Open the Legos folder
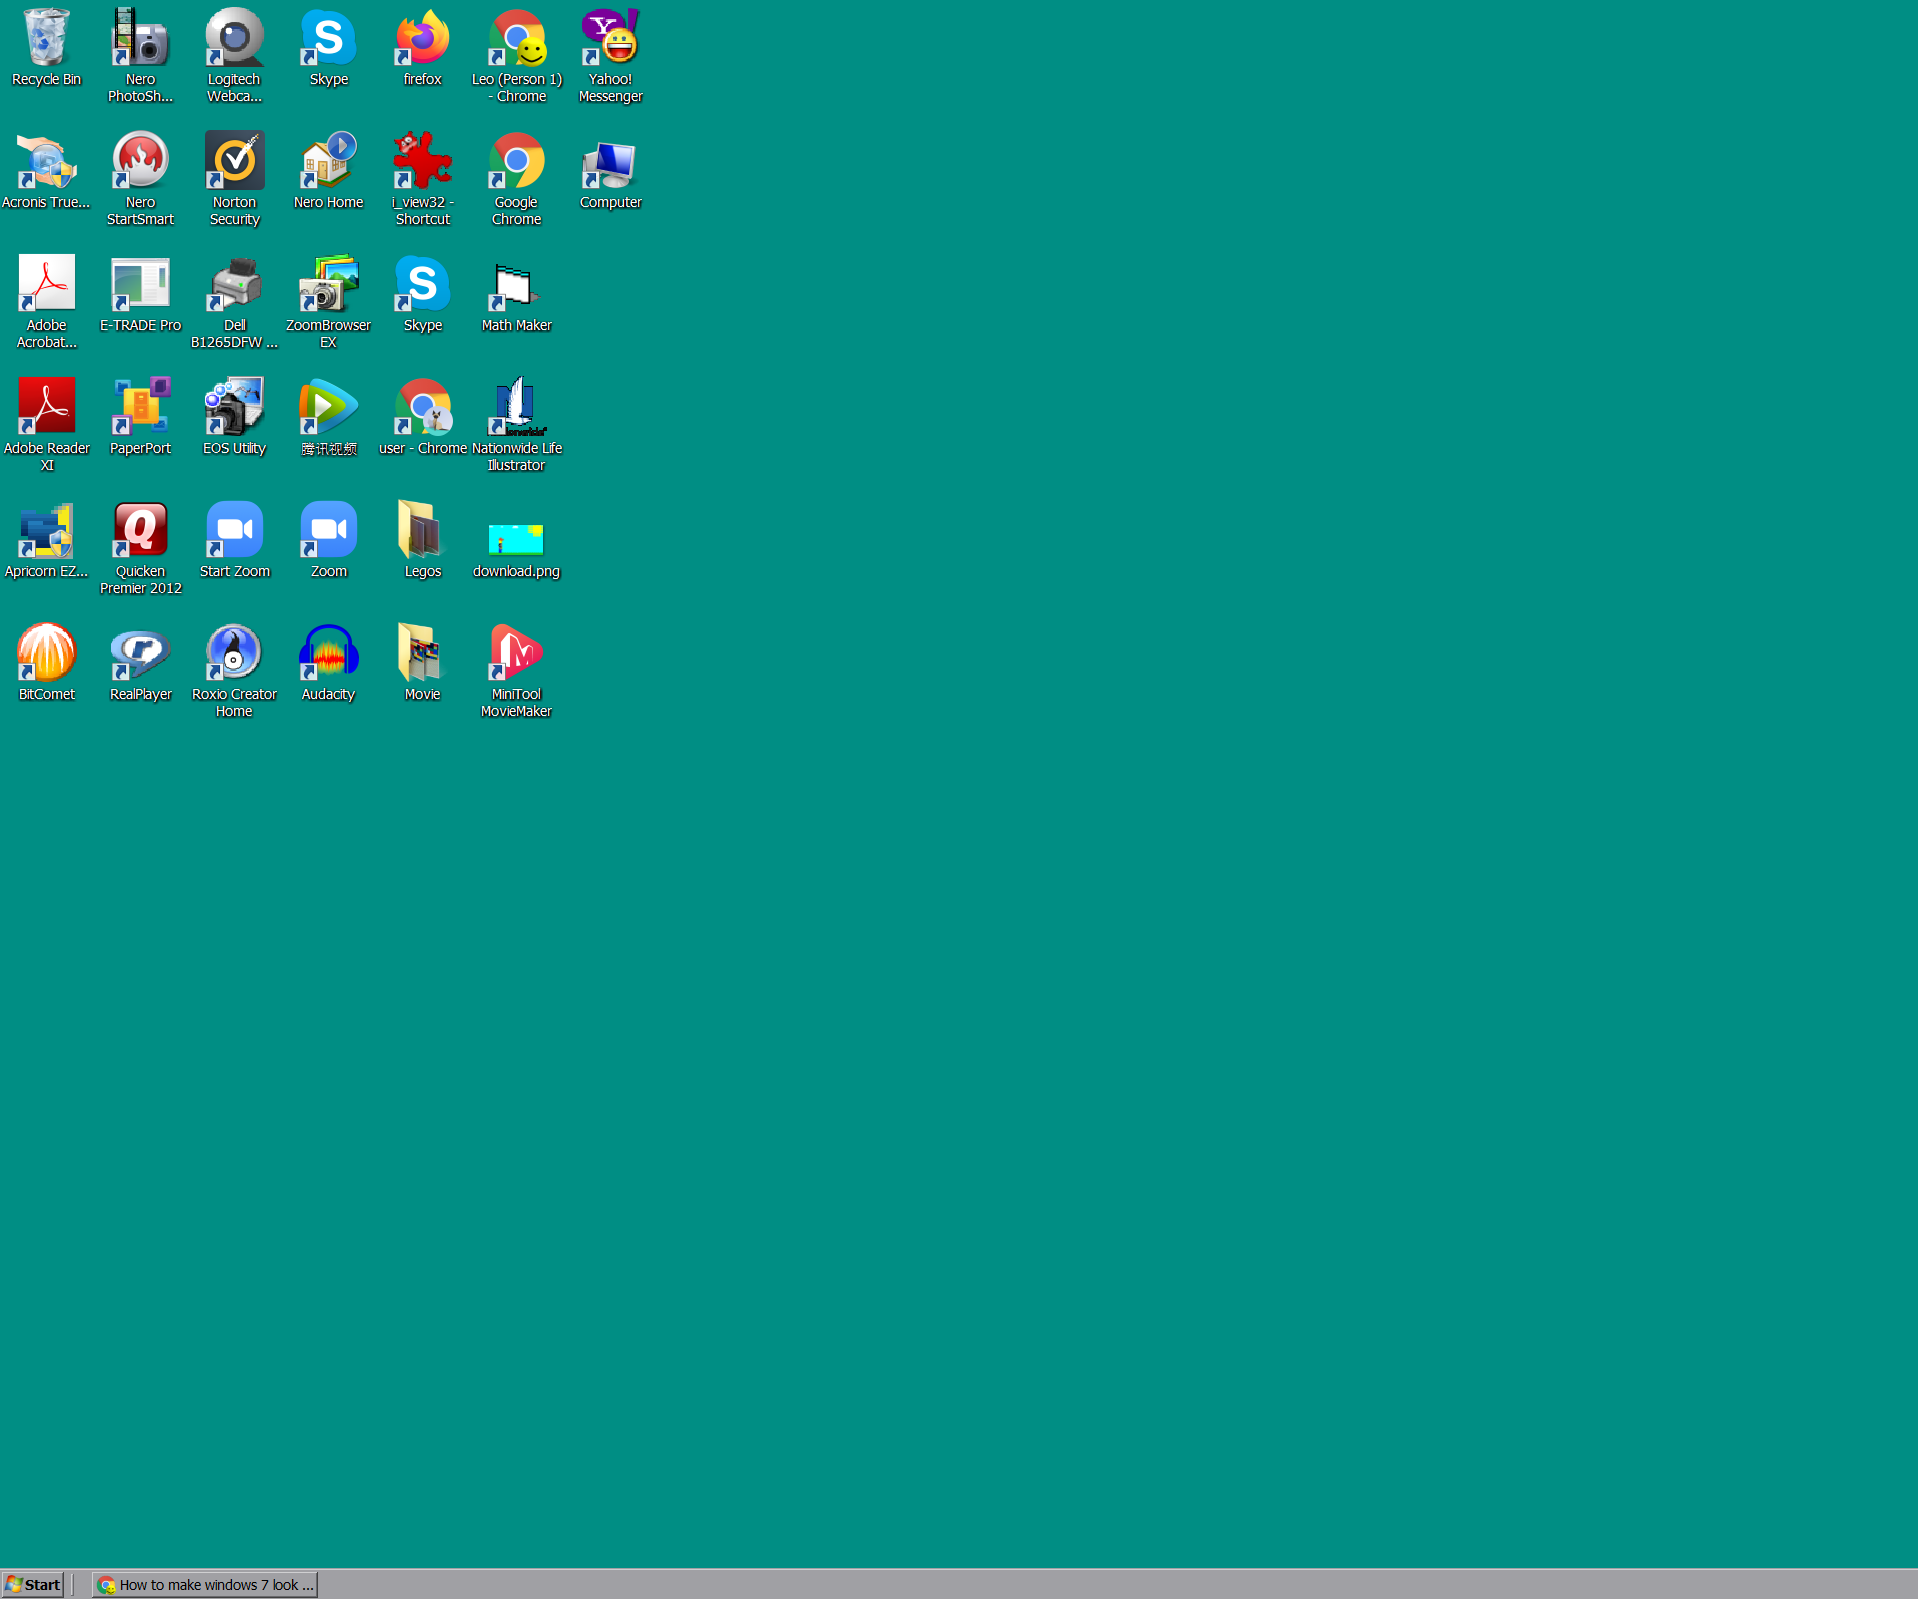 421,530
